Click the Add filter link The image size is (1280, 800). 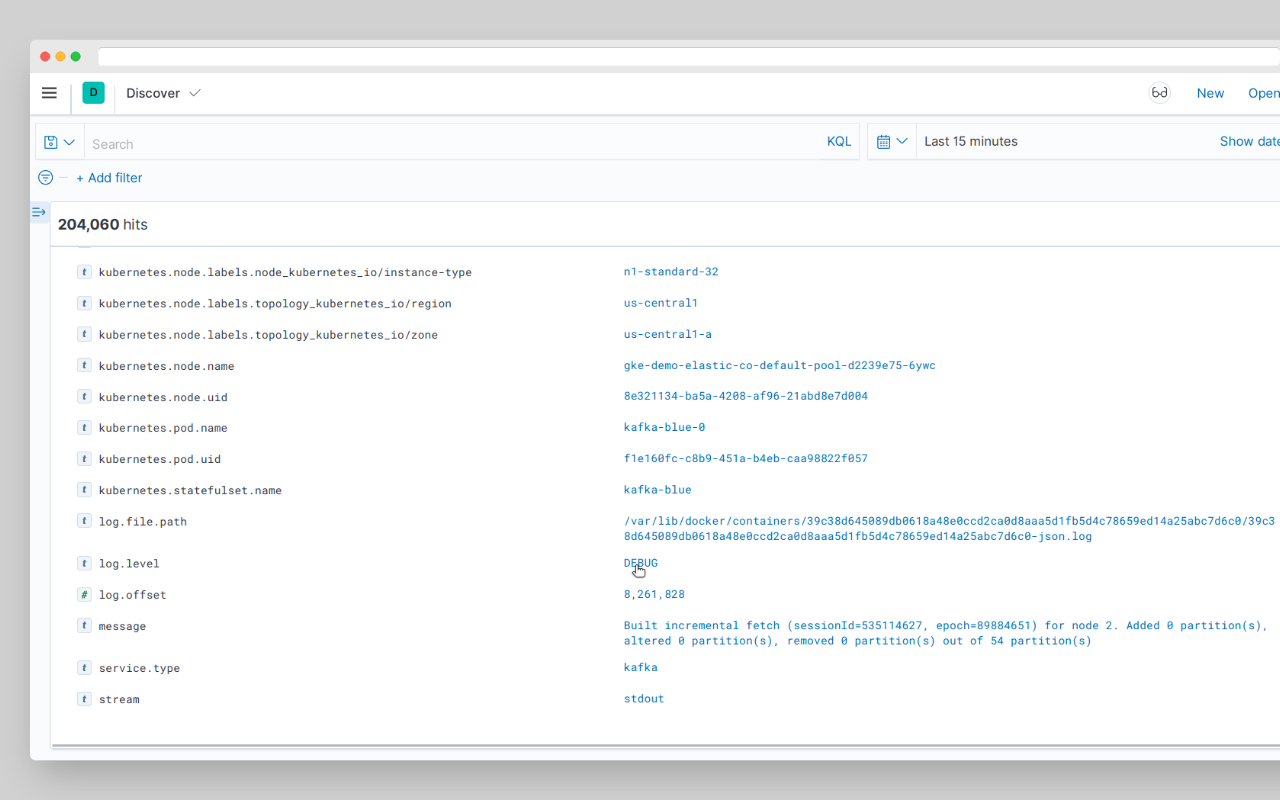point(109,177)
